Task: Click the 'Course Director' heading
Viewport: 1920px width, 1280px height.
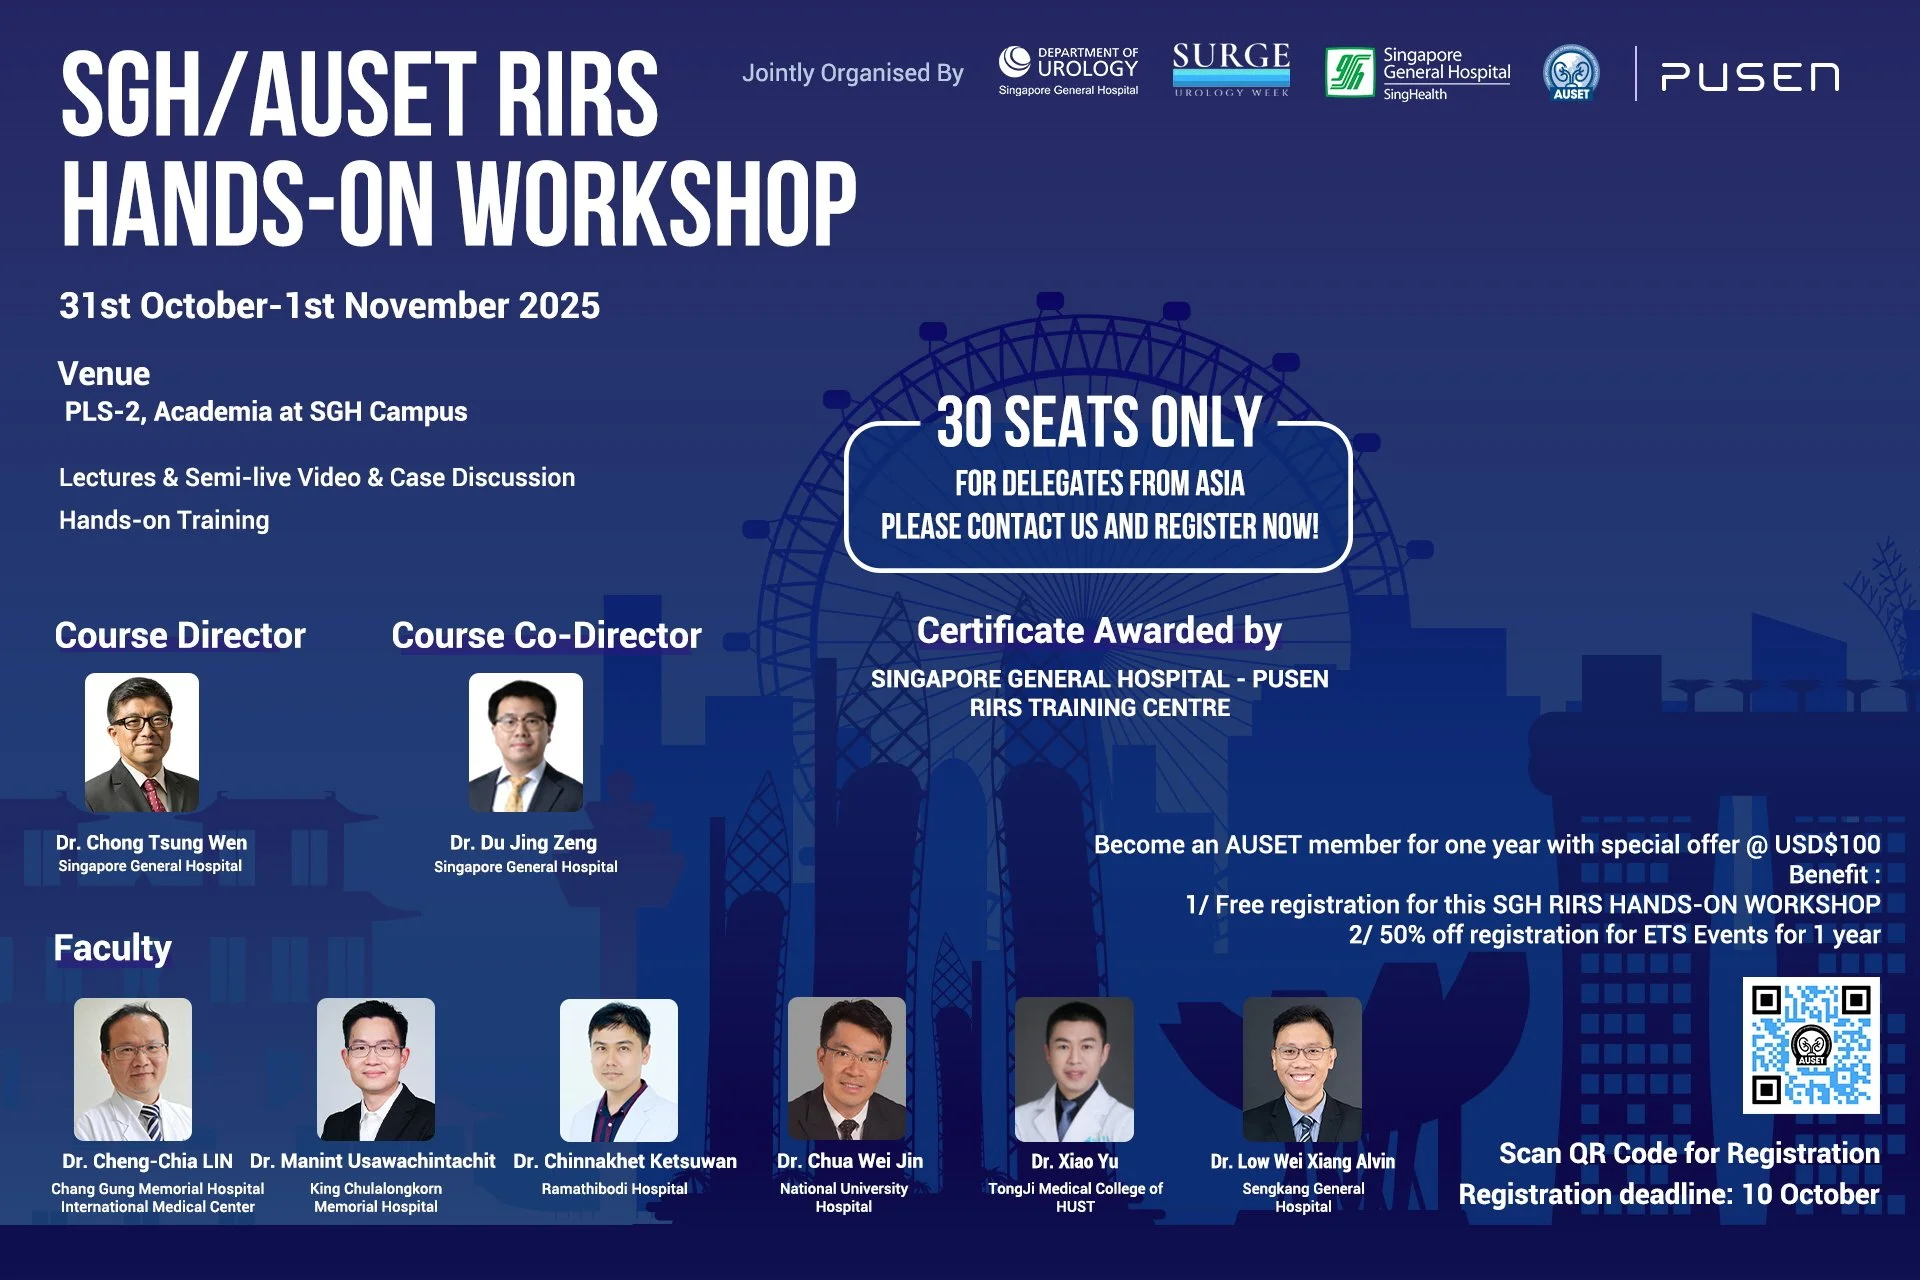Action: coord(180,636)
